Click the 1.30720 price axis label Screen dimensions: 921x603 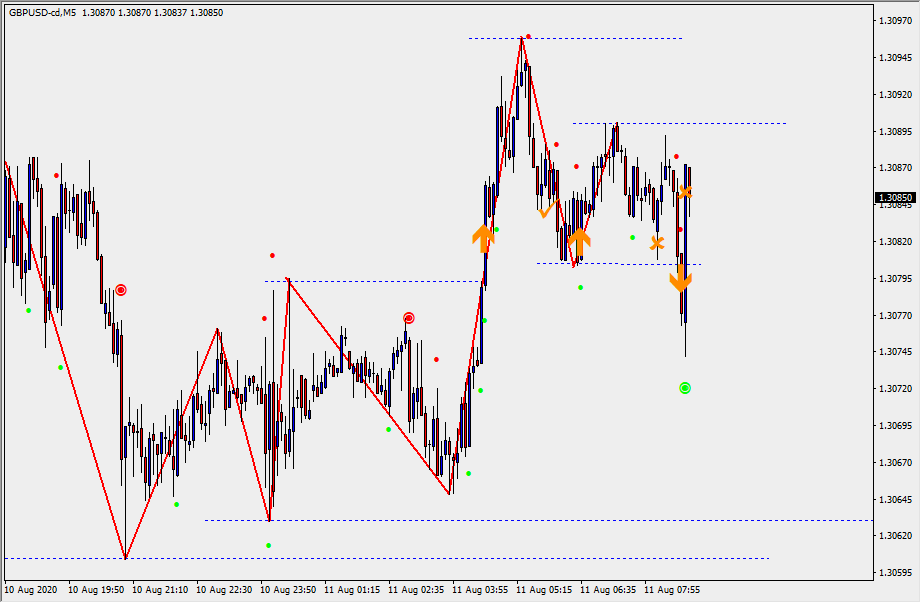click(894, 388)
